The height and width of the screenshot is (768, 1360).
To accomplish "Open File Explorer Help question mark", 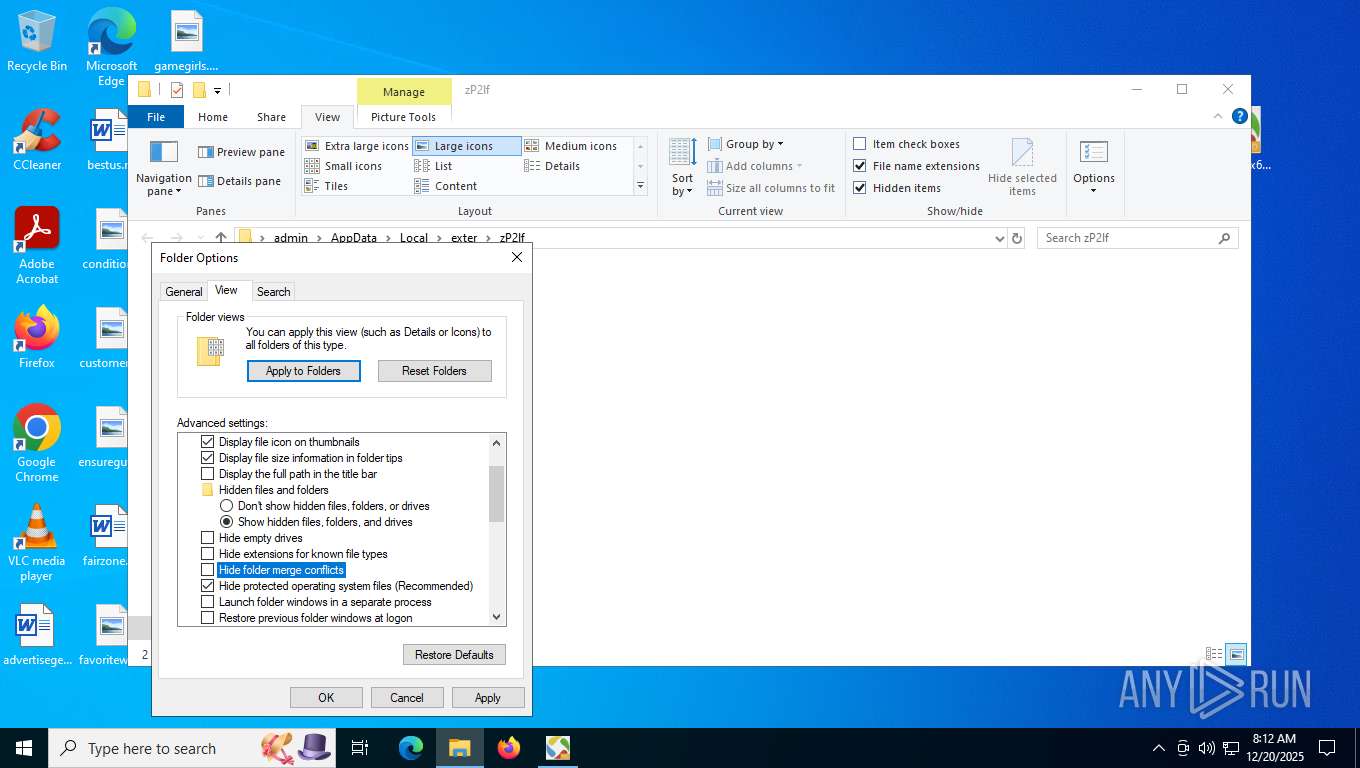I will coord(1239,117).
